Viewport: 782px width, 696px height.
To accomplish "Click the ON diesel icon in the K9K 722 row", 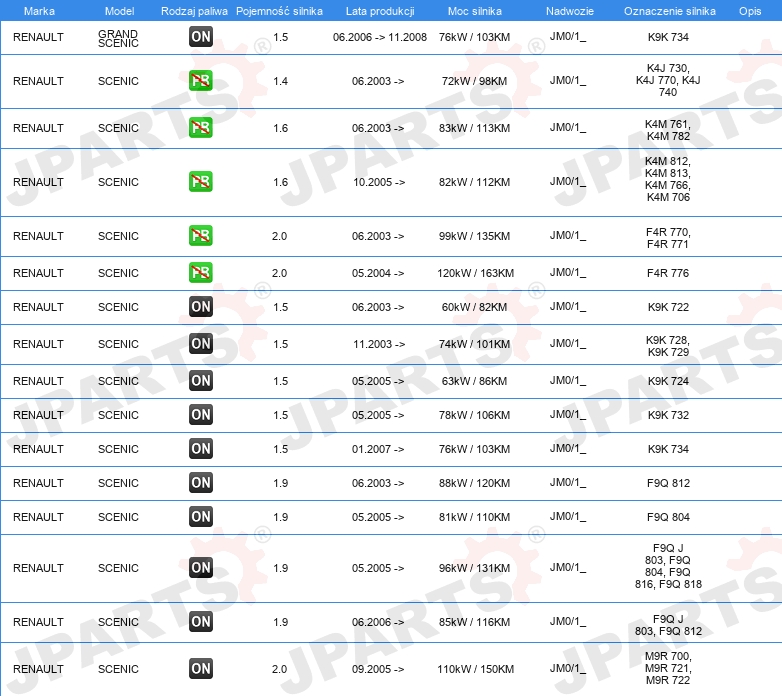I will 201,306.
